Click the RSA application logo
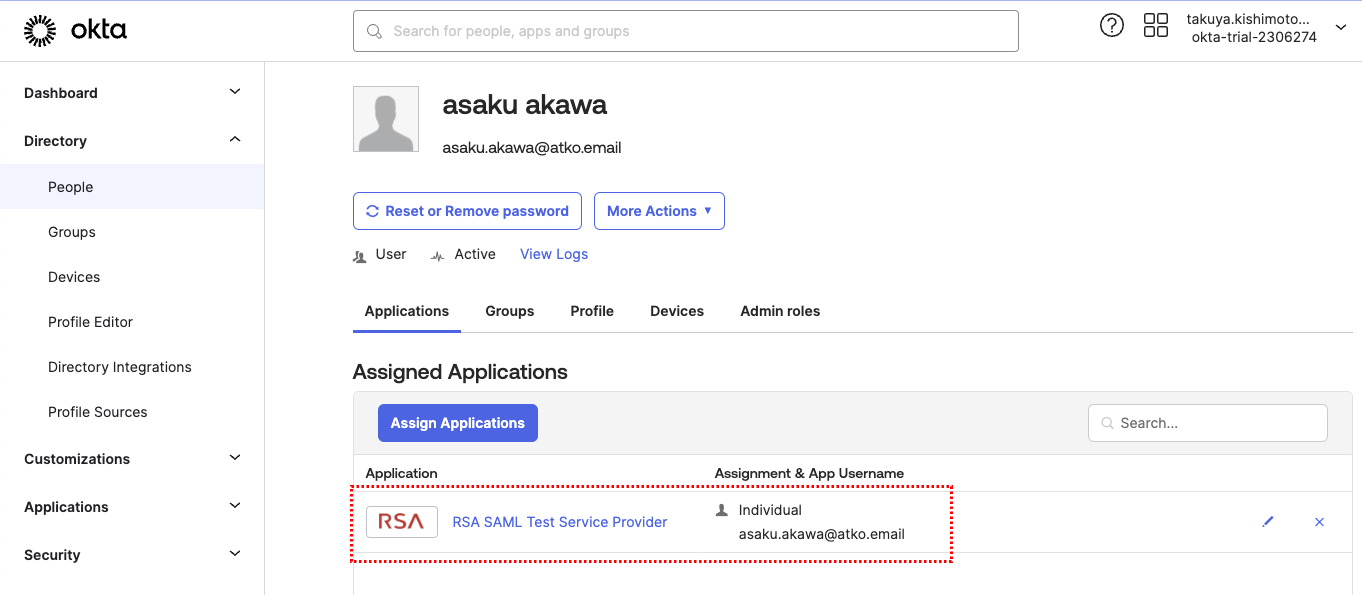This screenshot has width=1362, height=595. (x=401, y=522)
